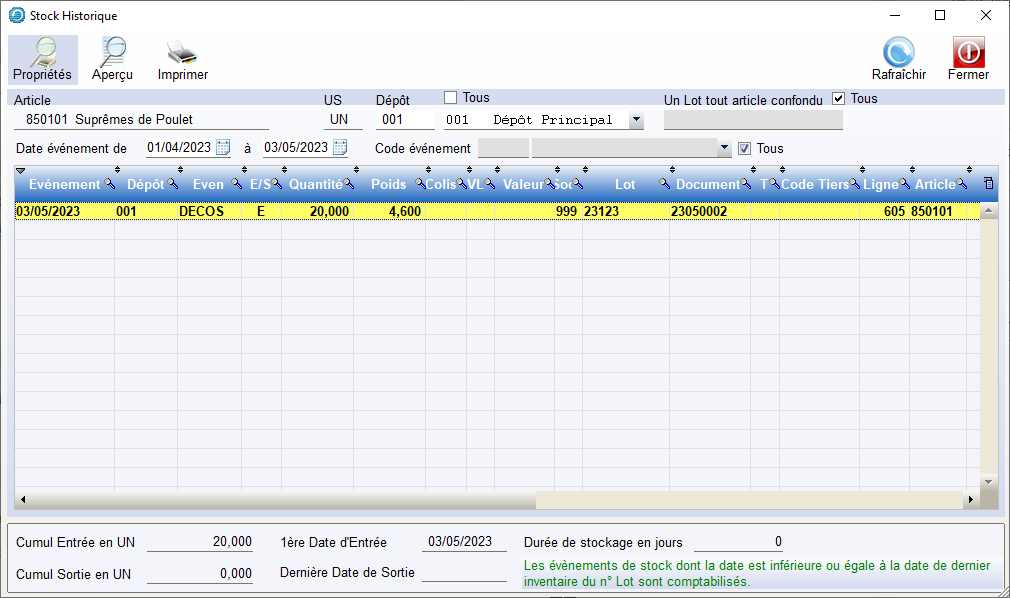Click the Article field 850101 Suprêmes de Poulet
The width and height of the screenshot is (1010, 598).
(x=140, y=120)
